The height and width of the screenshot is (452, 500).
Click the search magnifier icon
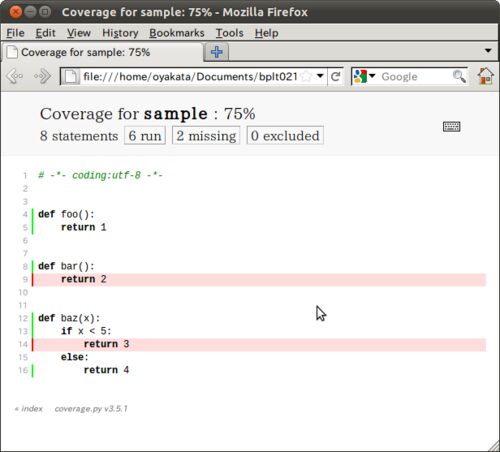[459, 76]
